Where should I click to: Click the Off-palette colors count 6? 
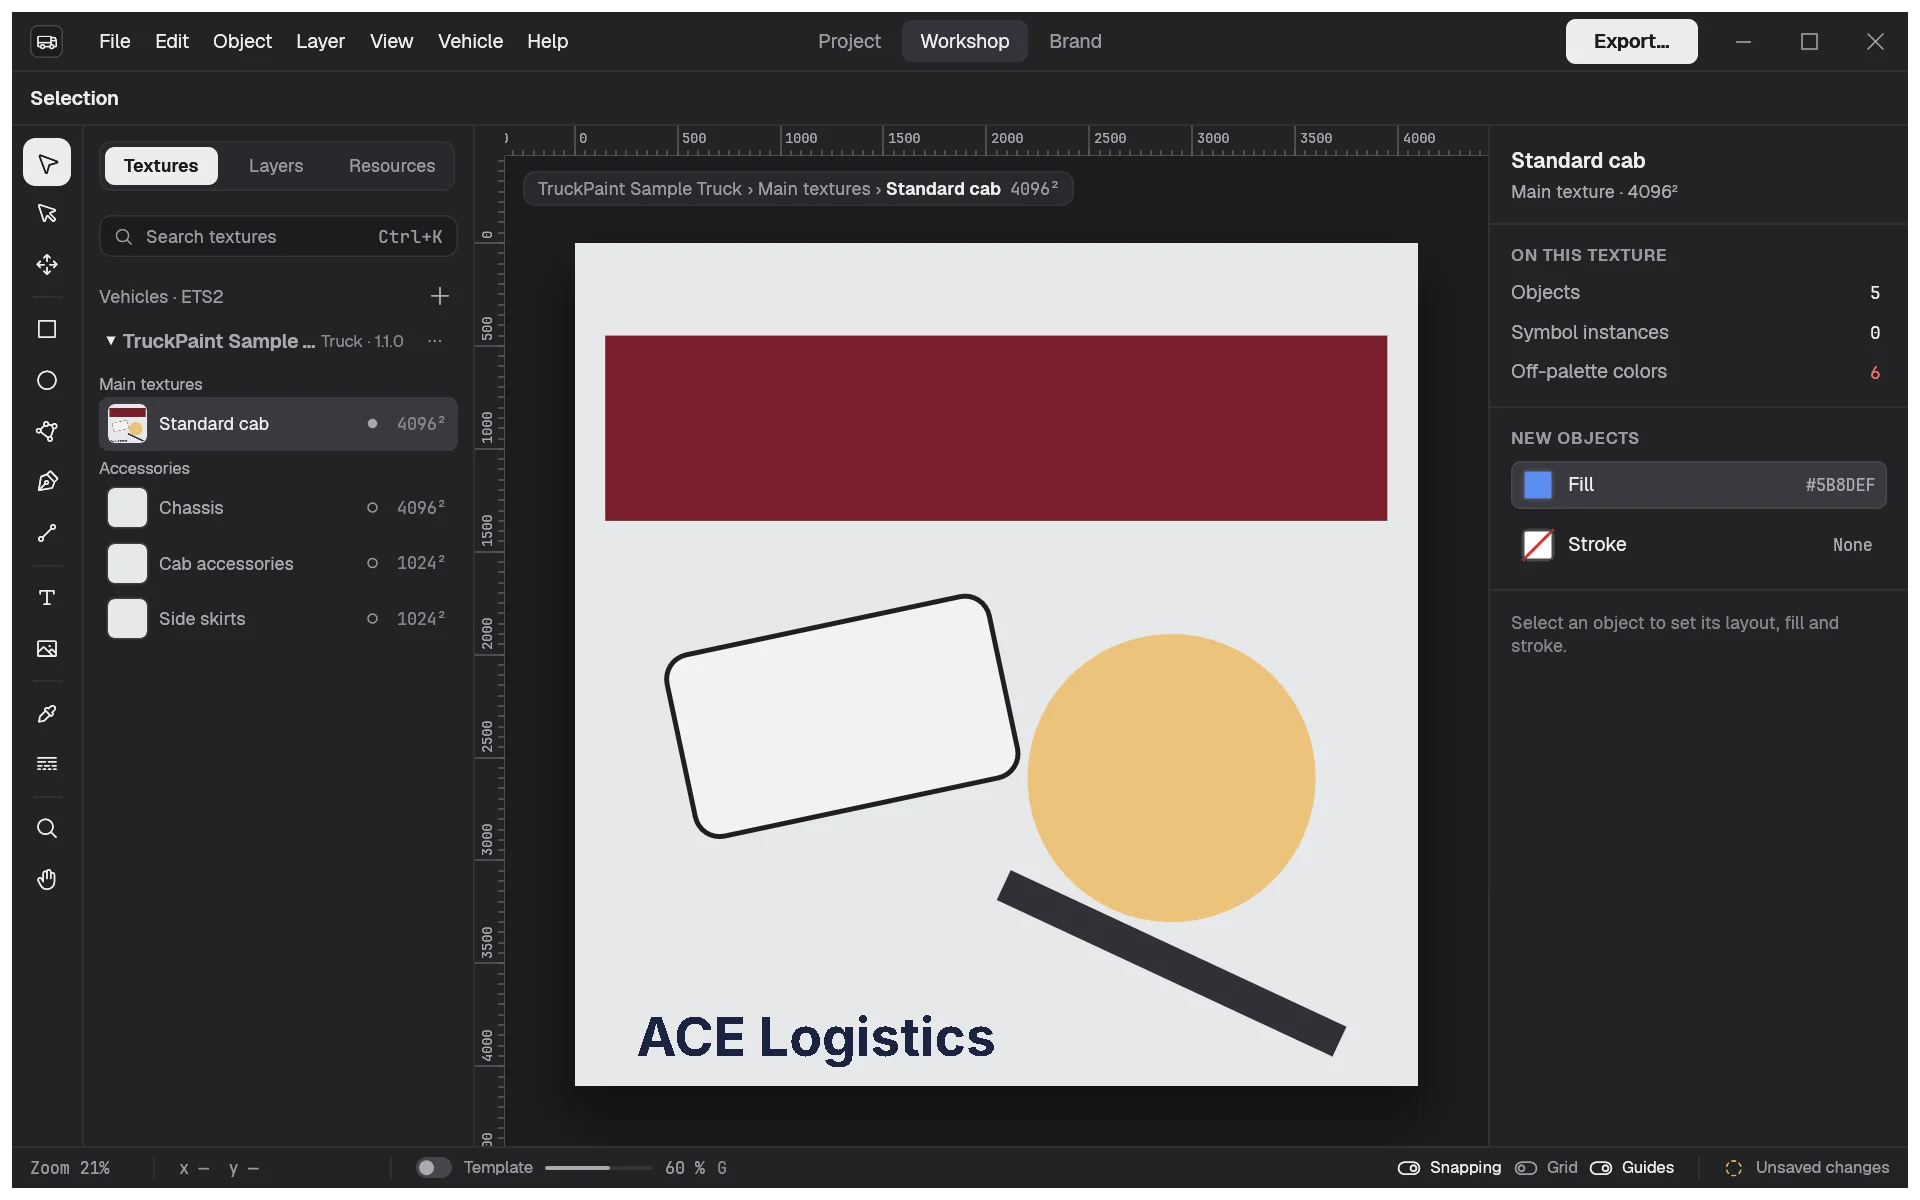[1875, 372]
